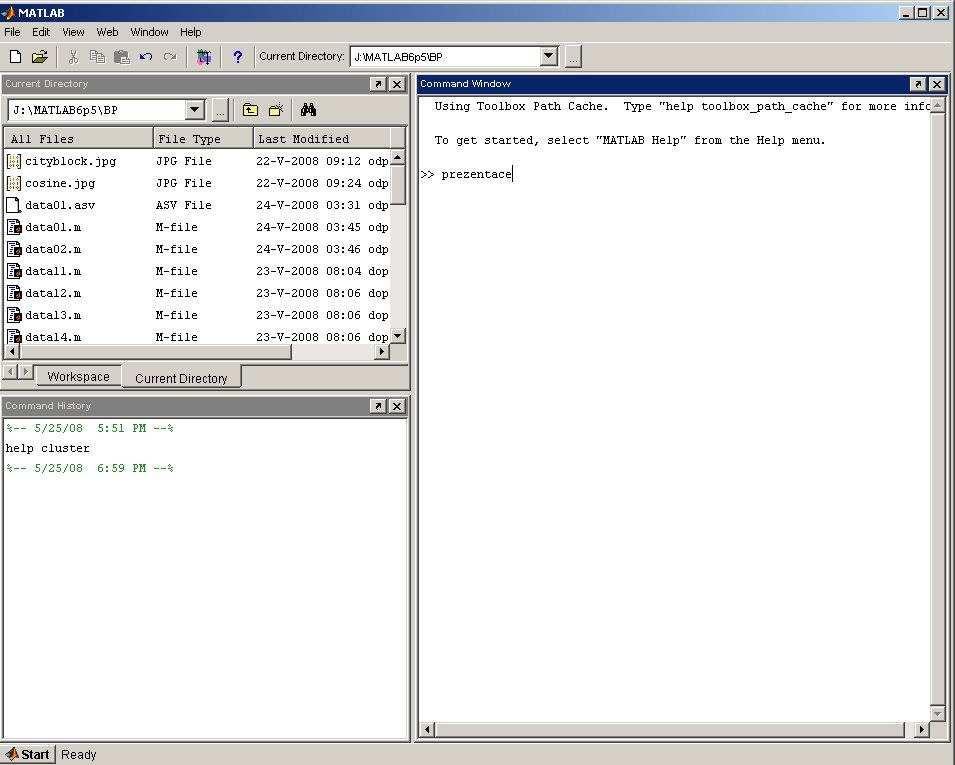Click Command Window scroll right arrow
Viewport: 955px width, 765px height.
922,729
